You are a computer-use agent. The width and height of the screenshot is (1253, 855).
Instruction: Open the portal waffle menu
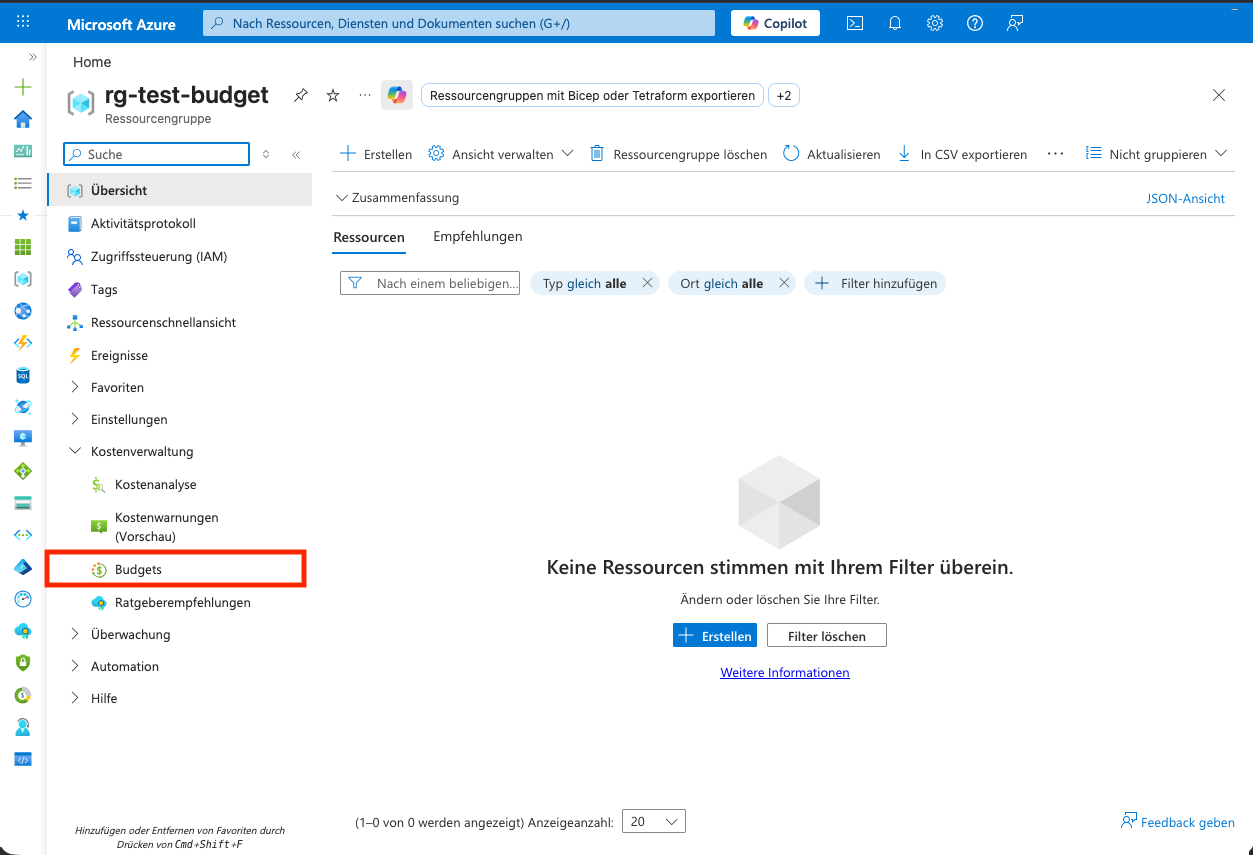(x=23, y=23)
